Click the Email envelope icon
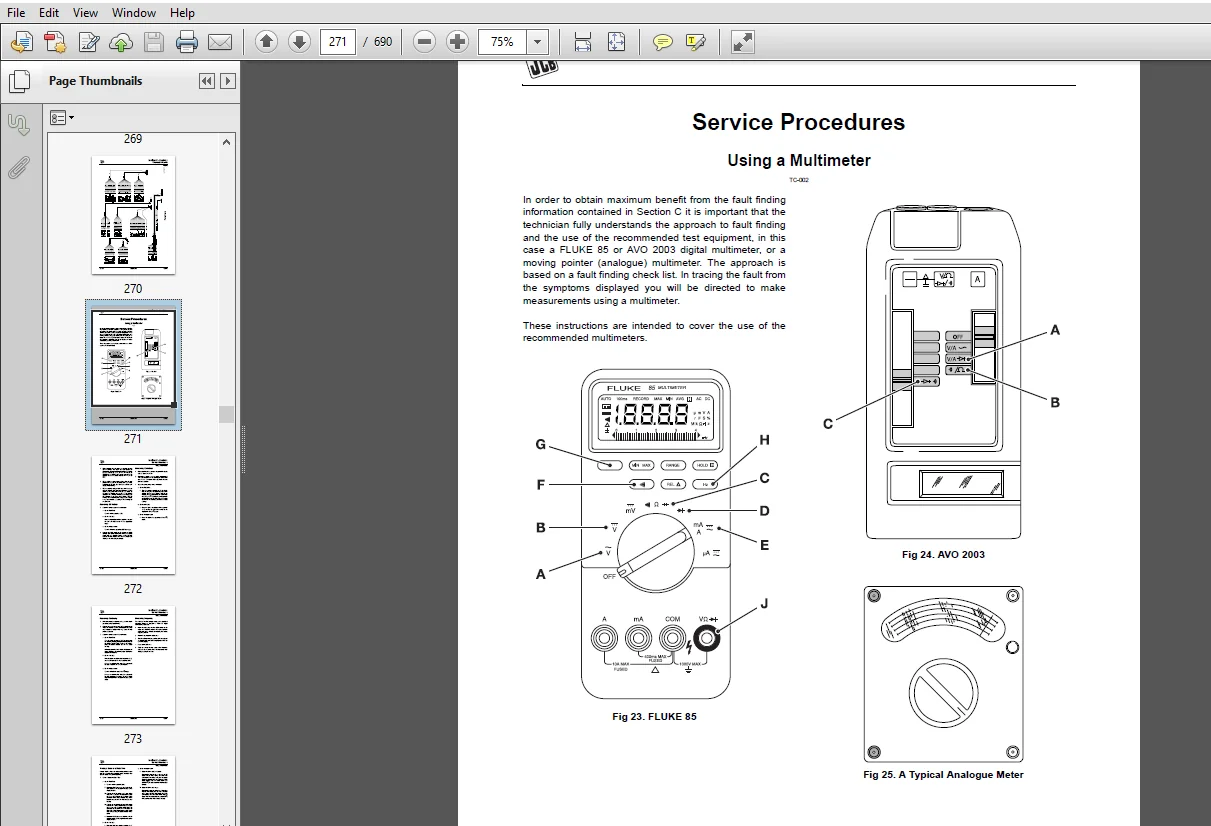Screen dimensions: 1211x826 [x=220, y=42]
